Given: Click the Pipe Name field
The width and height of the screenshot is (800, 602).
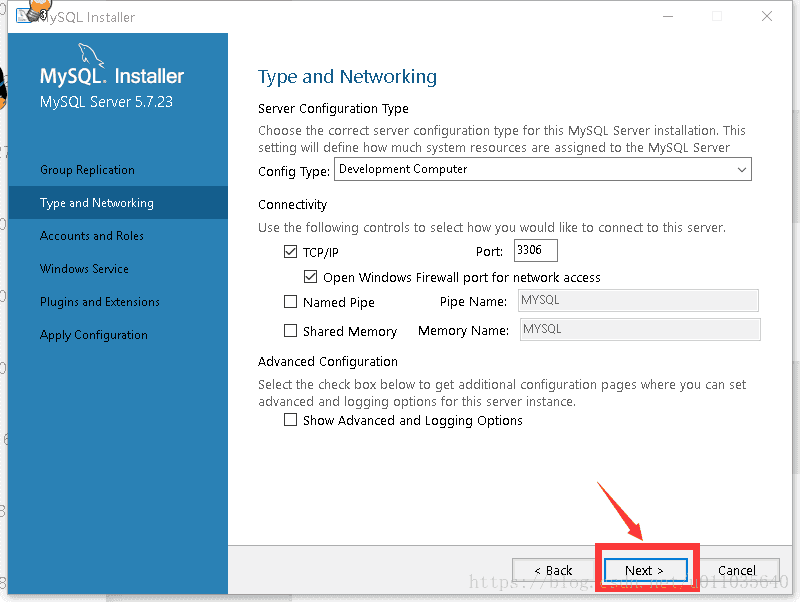Looking at the screenshot, I should (x=638, y=300).
